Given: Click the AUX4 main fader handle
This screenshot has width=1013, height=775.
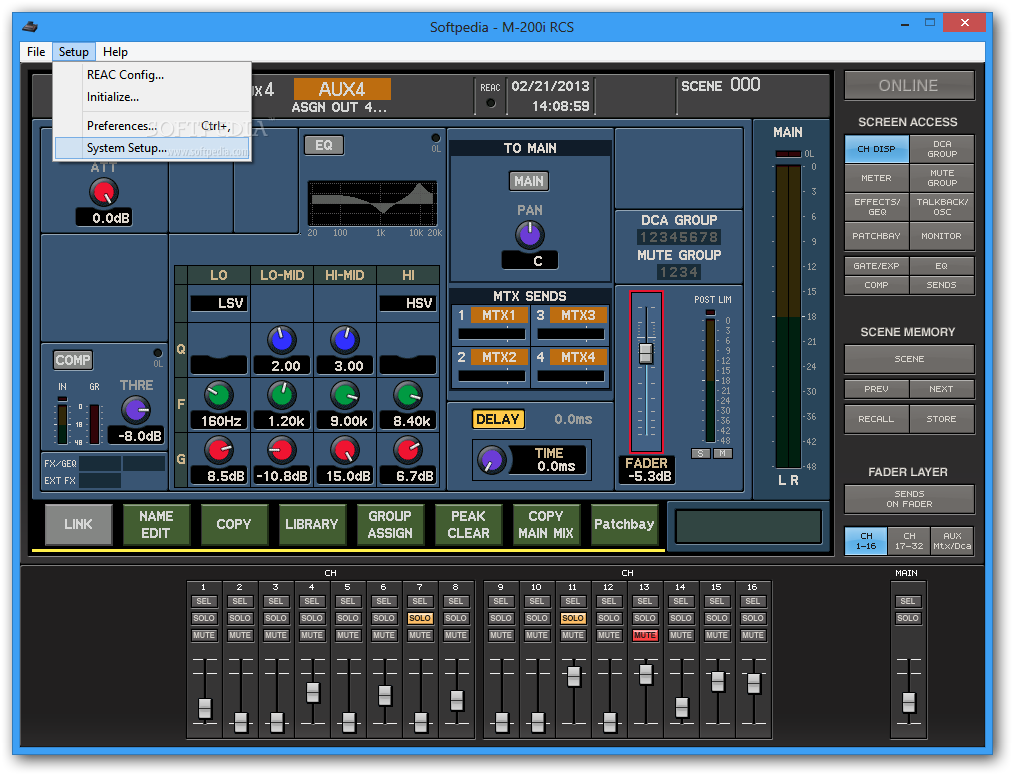Looking at the screenshot, I should pos(646,353).
